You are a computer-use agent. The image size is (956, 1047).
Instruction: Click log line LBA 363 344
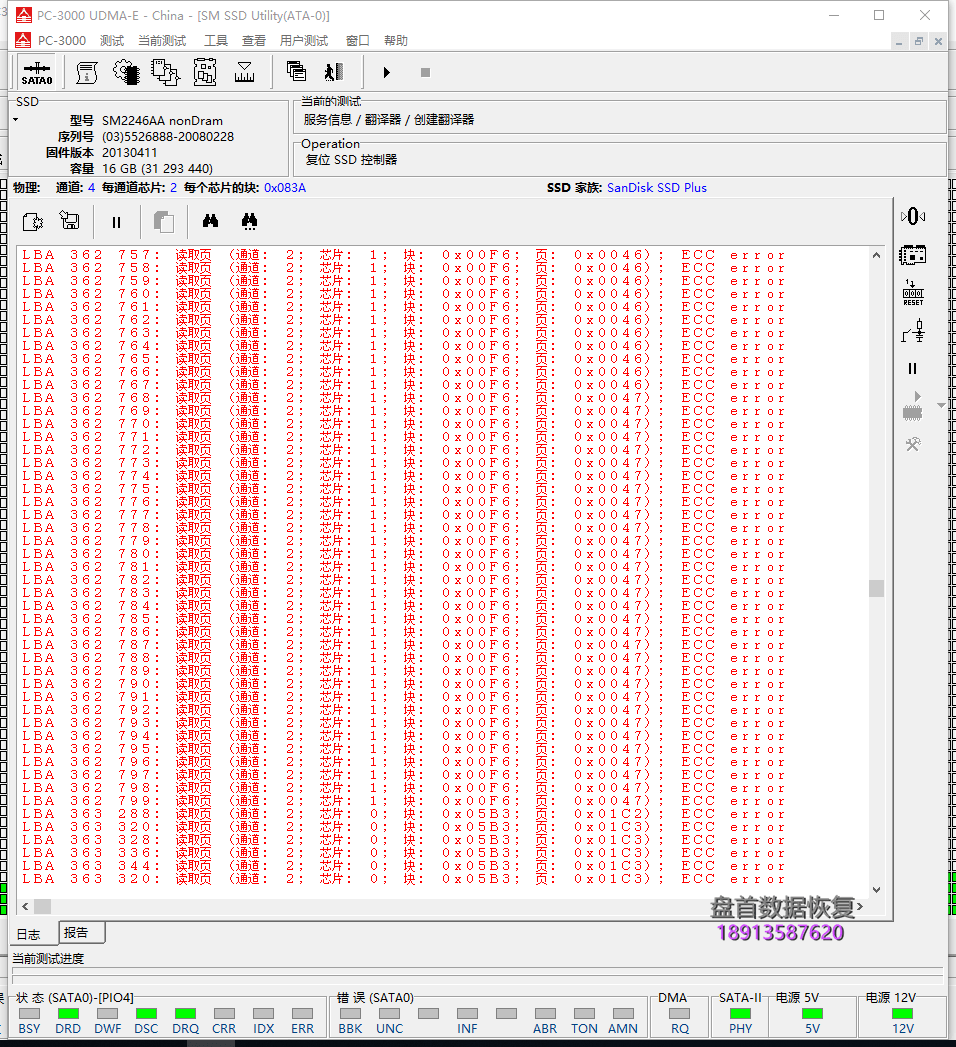(404, 866)
